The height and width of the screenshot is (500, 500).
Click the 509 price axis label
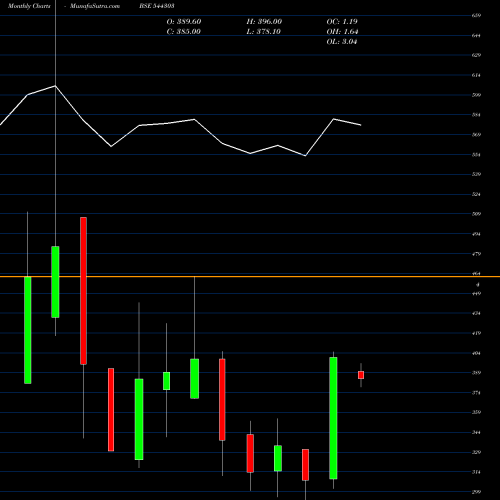click(476, 214)
